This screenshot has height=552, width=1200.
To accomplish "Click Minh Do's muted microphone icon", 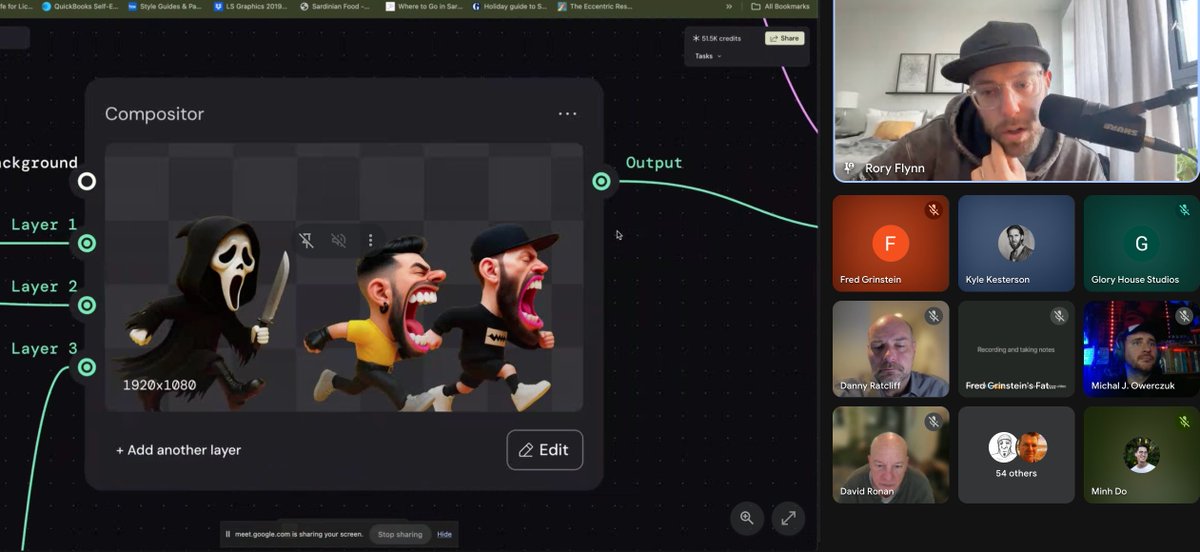I will [x=1184, y=421].
